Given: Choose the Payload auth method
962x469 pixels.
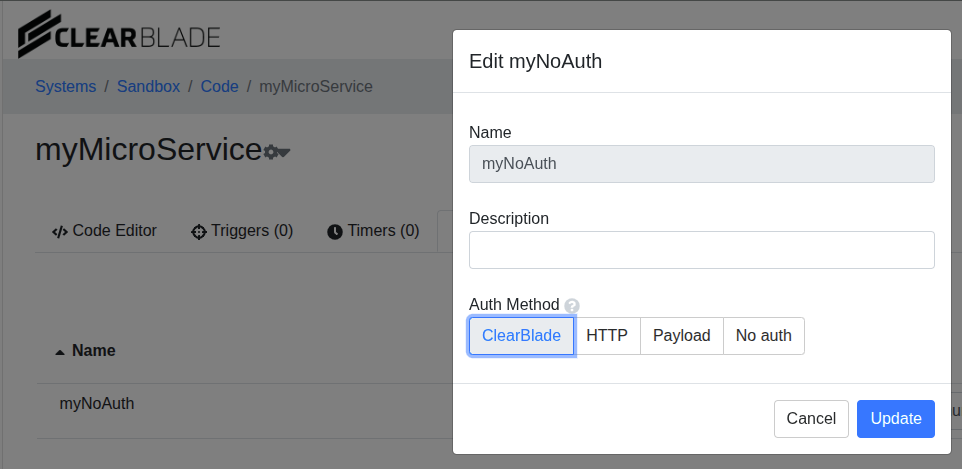Looking at the screenshot, I should click(x=681, y=336).
